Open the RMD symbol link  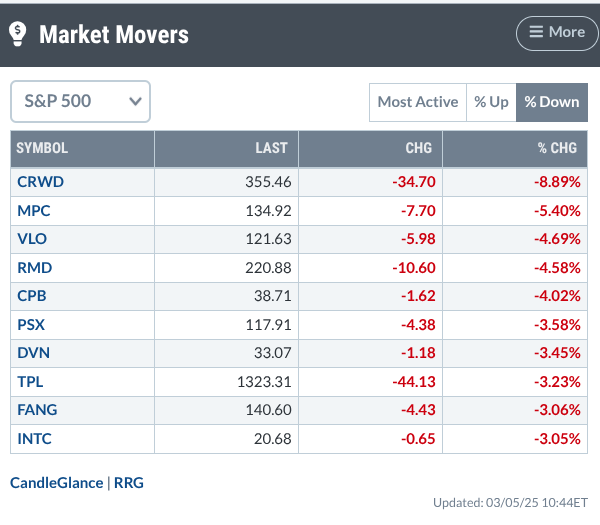[34, 268]
